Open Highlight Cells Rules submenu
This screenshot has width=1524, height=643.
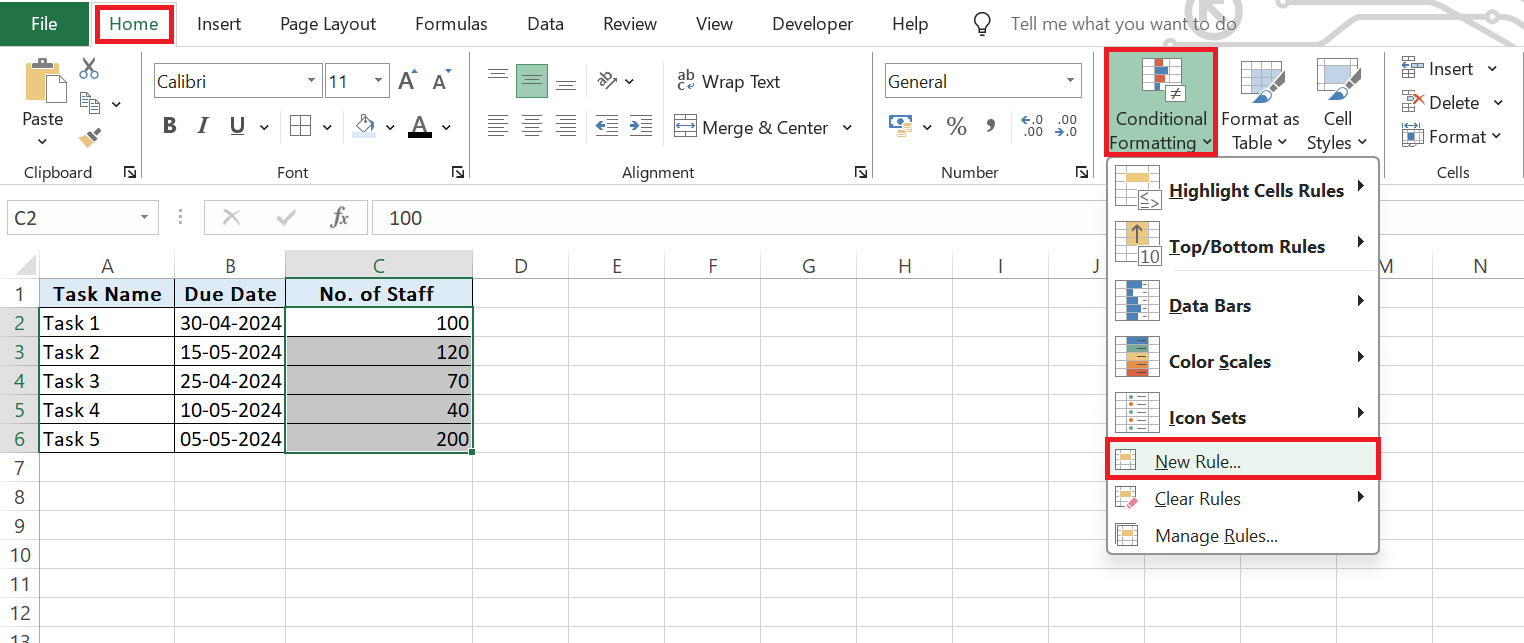coord(1242,191)
